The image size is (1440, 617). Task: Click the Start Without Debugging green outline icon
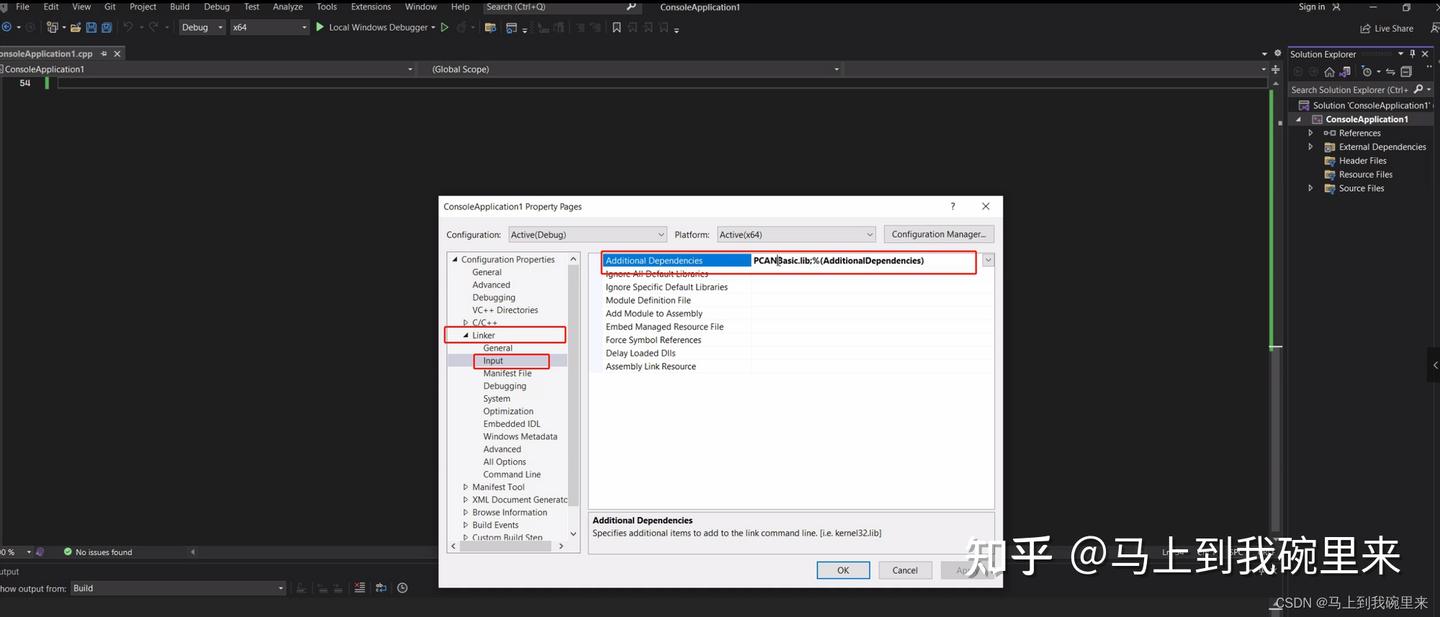444,27
